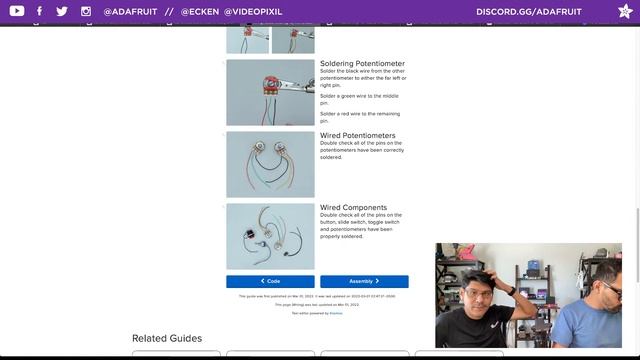Click the Twitter bird icon
The image size is (640, 360).
(62, 11)
